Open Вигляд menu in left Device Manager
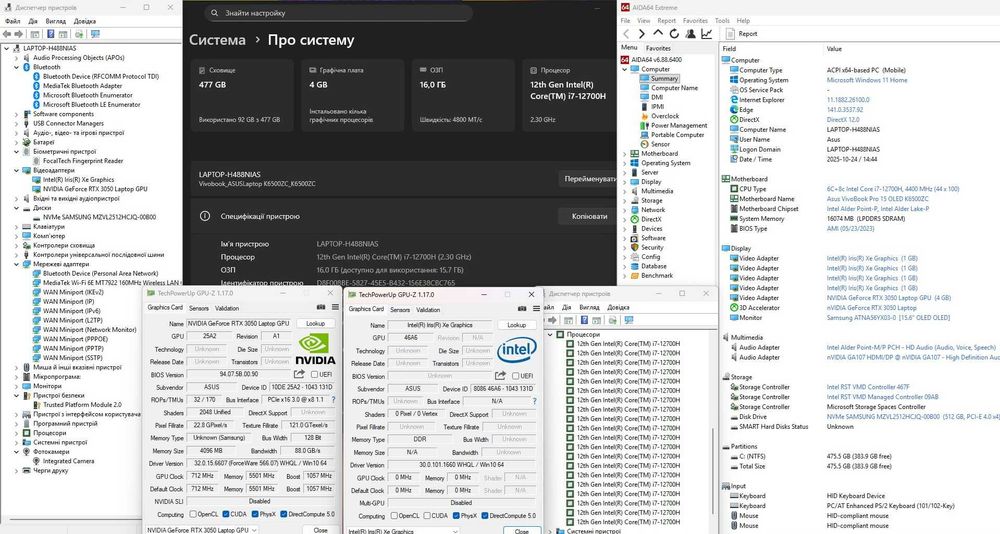1000x534 pixels. coord(55,21)
